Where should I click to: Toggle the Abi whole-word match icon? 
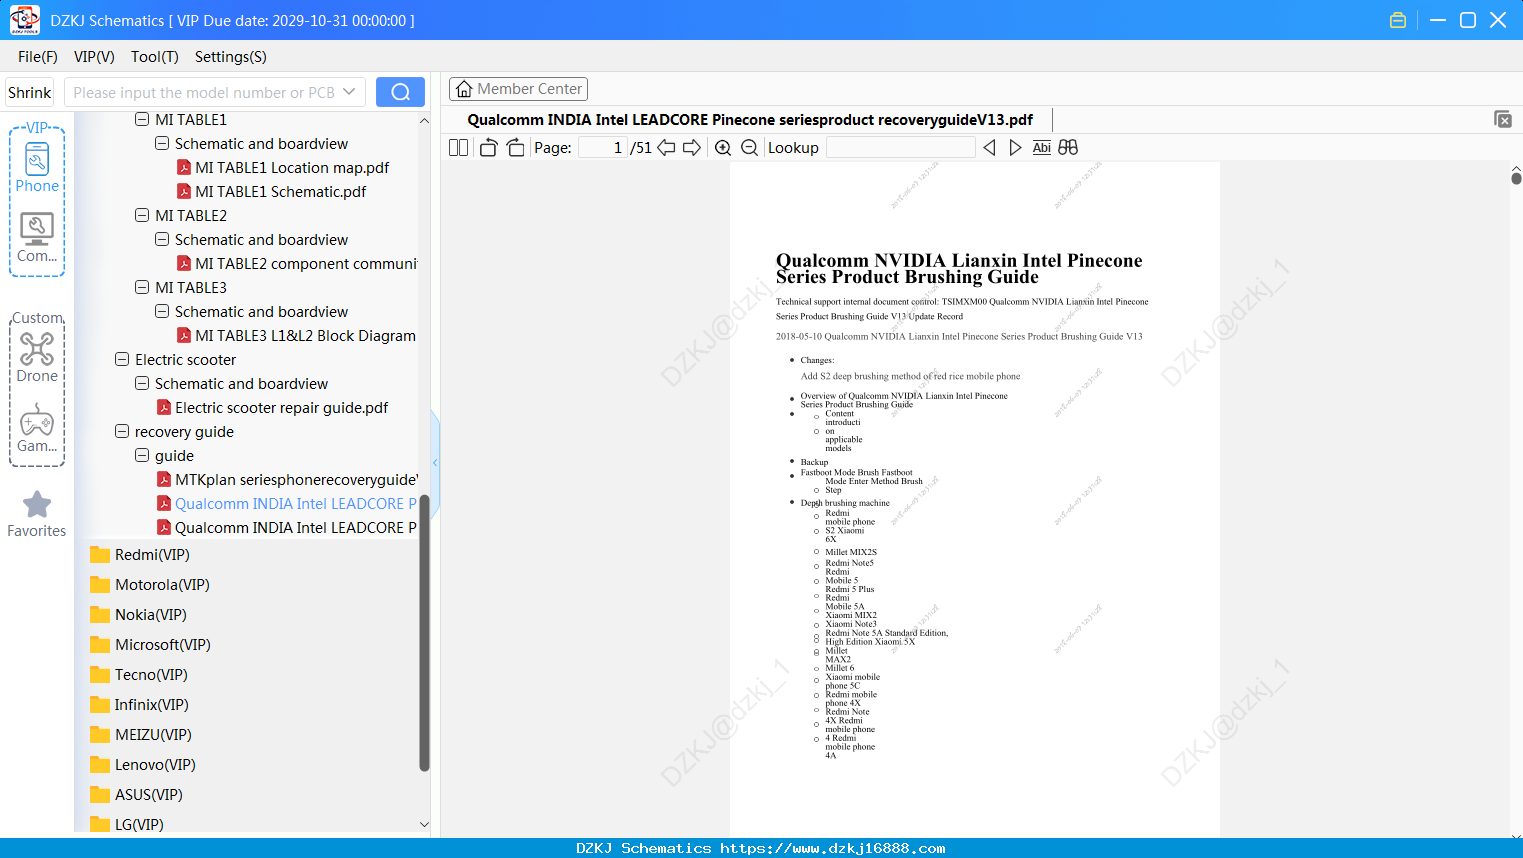click(x=1041, y=148)
